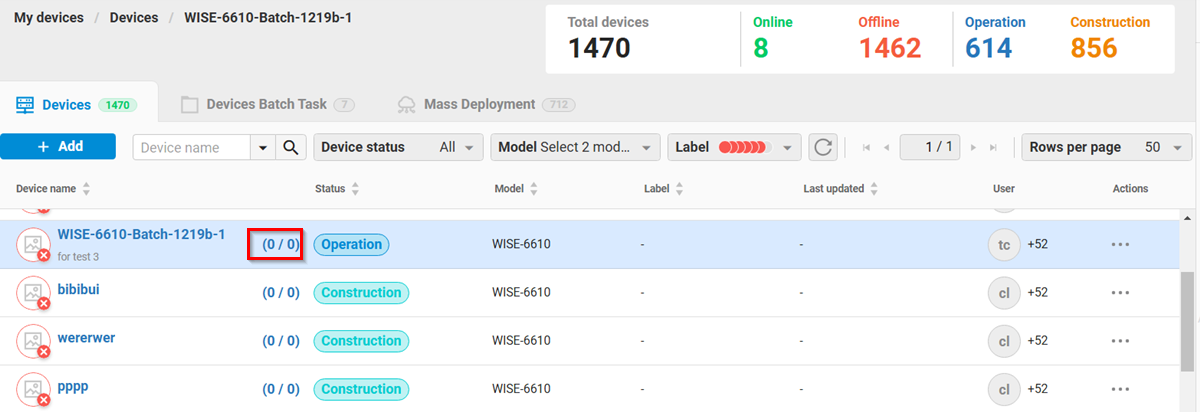Sort by Status column

[355, 189]
